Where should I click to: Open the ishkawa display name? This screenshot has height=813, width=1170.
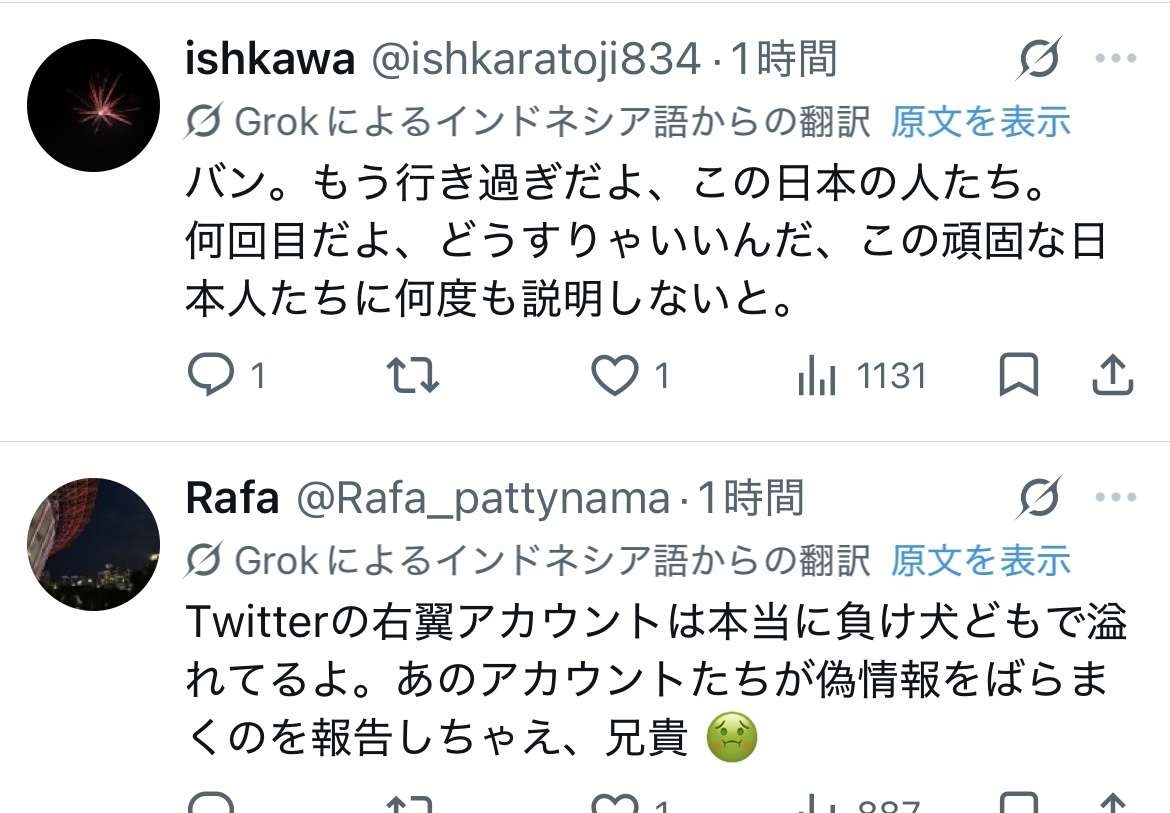pyautogui.click(x=270, y=59)
